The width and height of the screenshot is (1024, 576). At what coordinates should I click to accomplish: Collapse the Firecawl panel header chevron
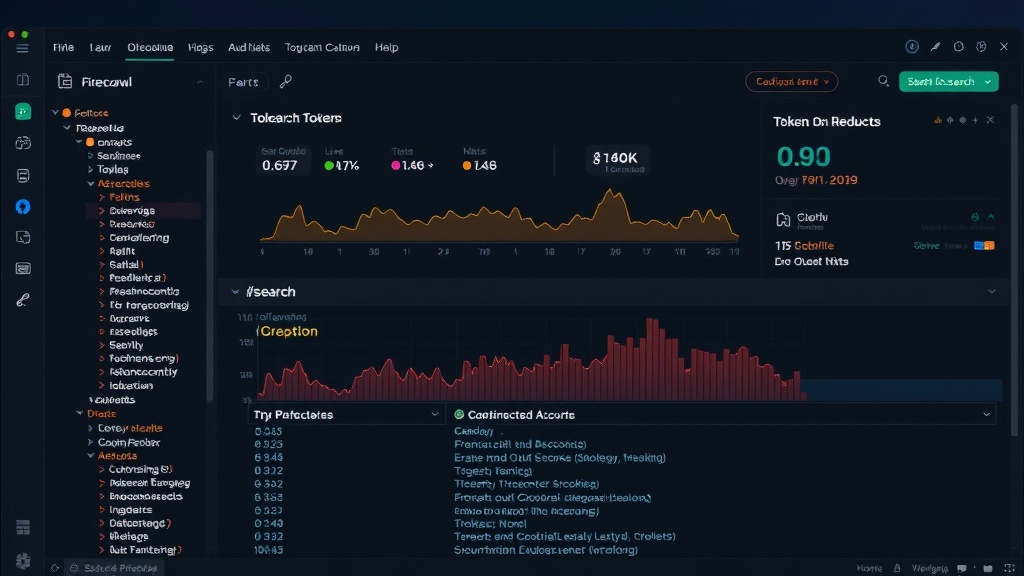coord(200,82)
